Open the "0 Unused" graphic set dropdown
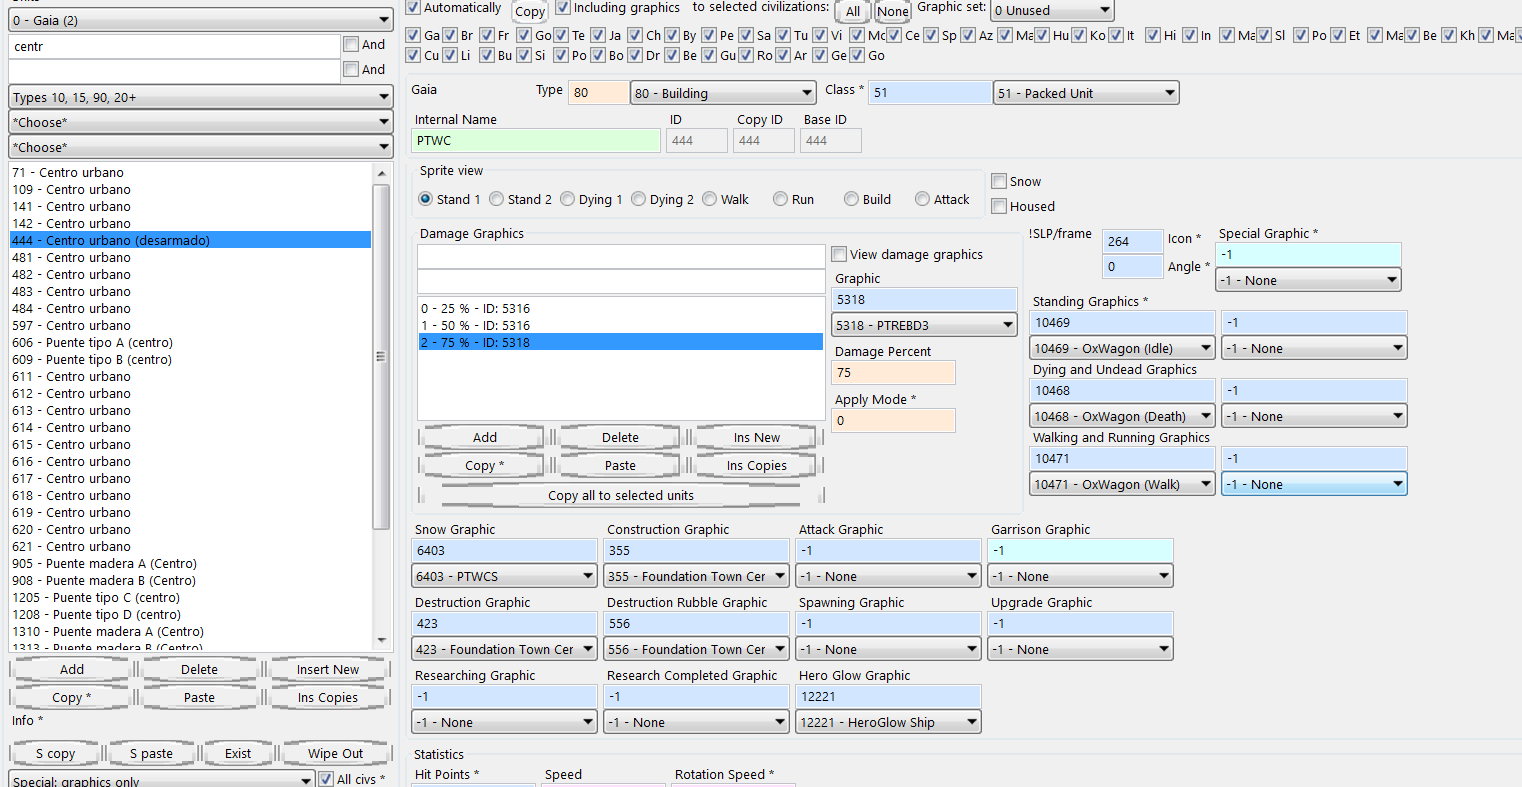The image size is (1522, 787). tap(1051, 11)
